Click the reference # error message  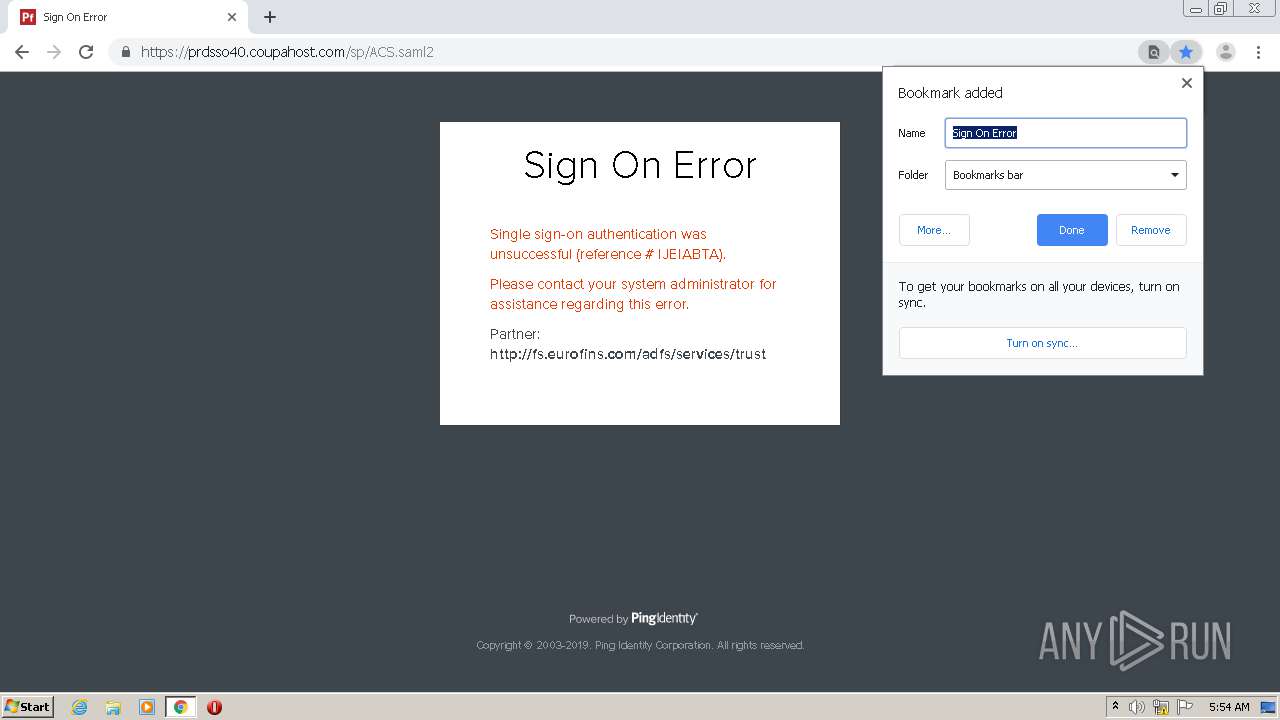point(608,244)
